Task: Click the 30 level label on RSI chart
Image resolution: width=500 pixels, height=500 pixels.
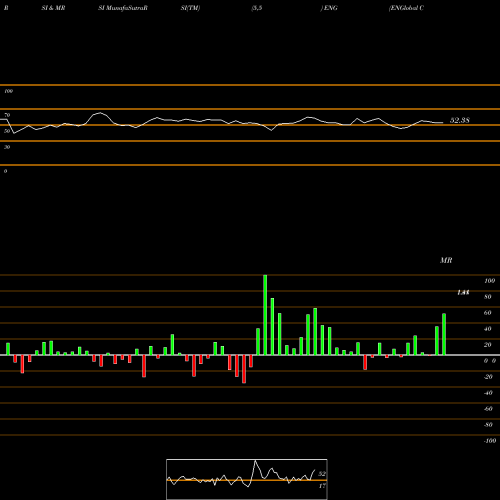Action: (7, 147)
